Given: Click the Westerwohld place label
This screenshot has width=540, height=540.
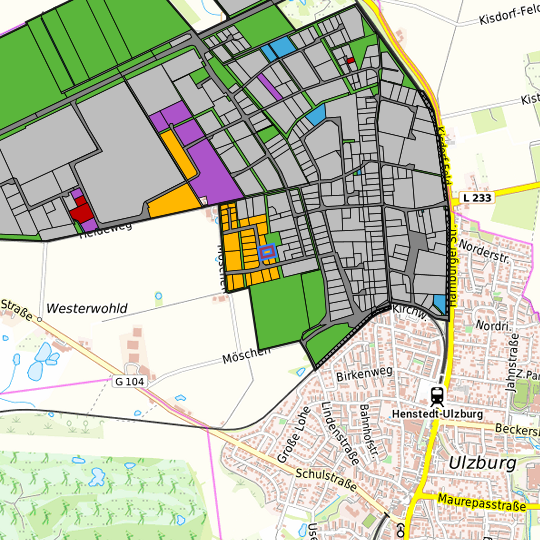Looking at the screenshot, I should pos(87,308).
